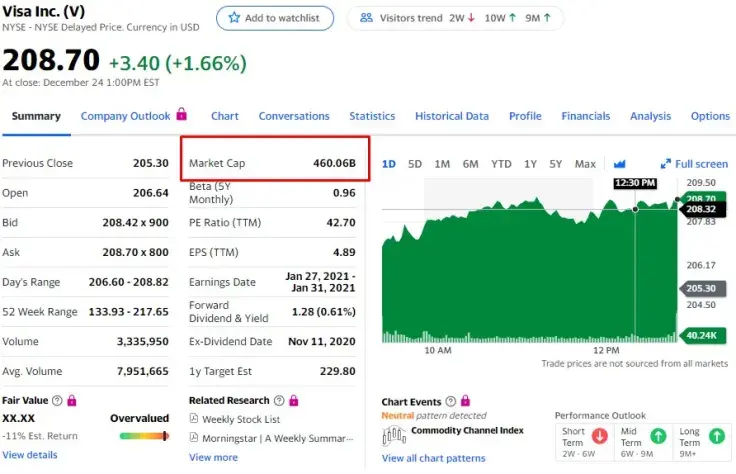Image resolution: width=736 pixels, height=474 pixels.
Task: Click the Long Term green up arrow
Action: pos(717,436)
